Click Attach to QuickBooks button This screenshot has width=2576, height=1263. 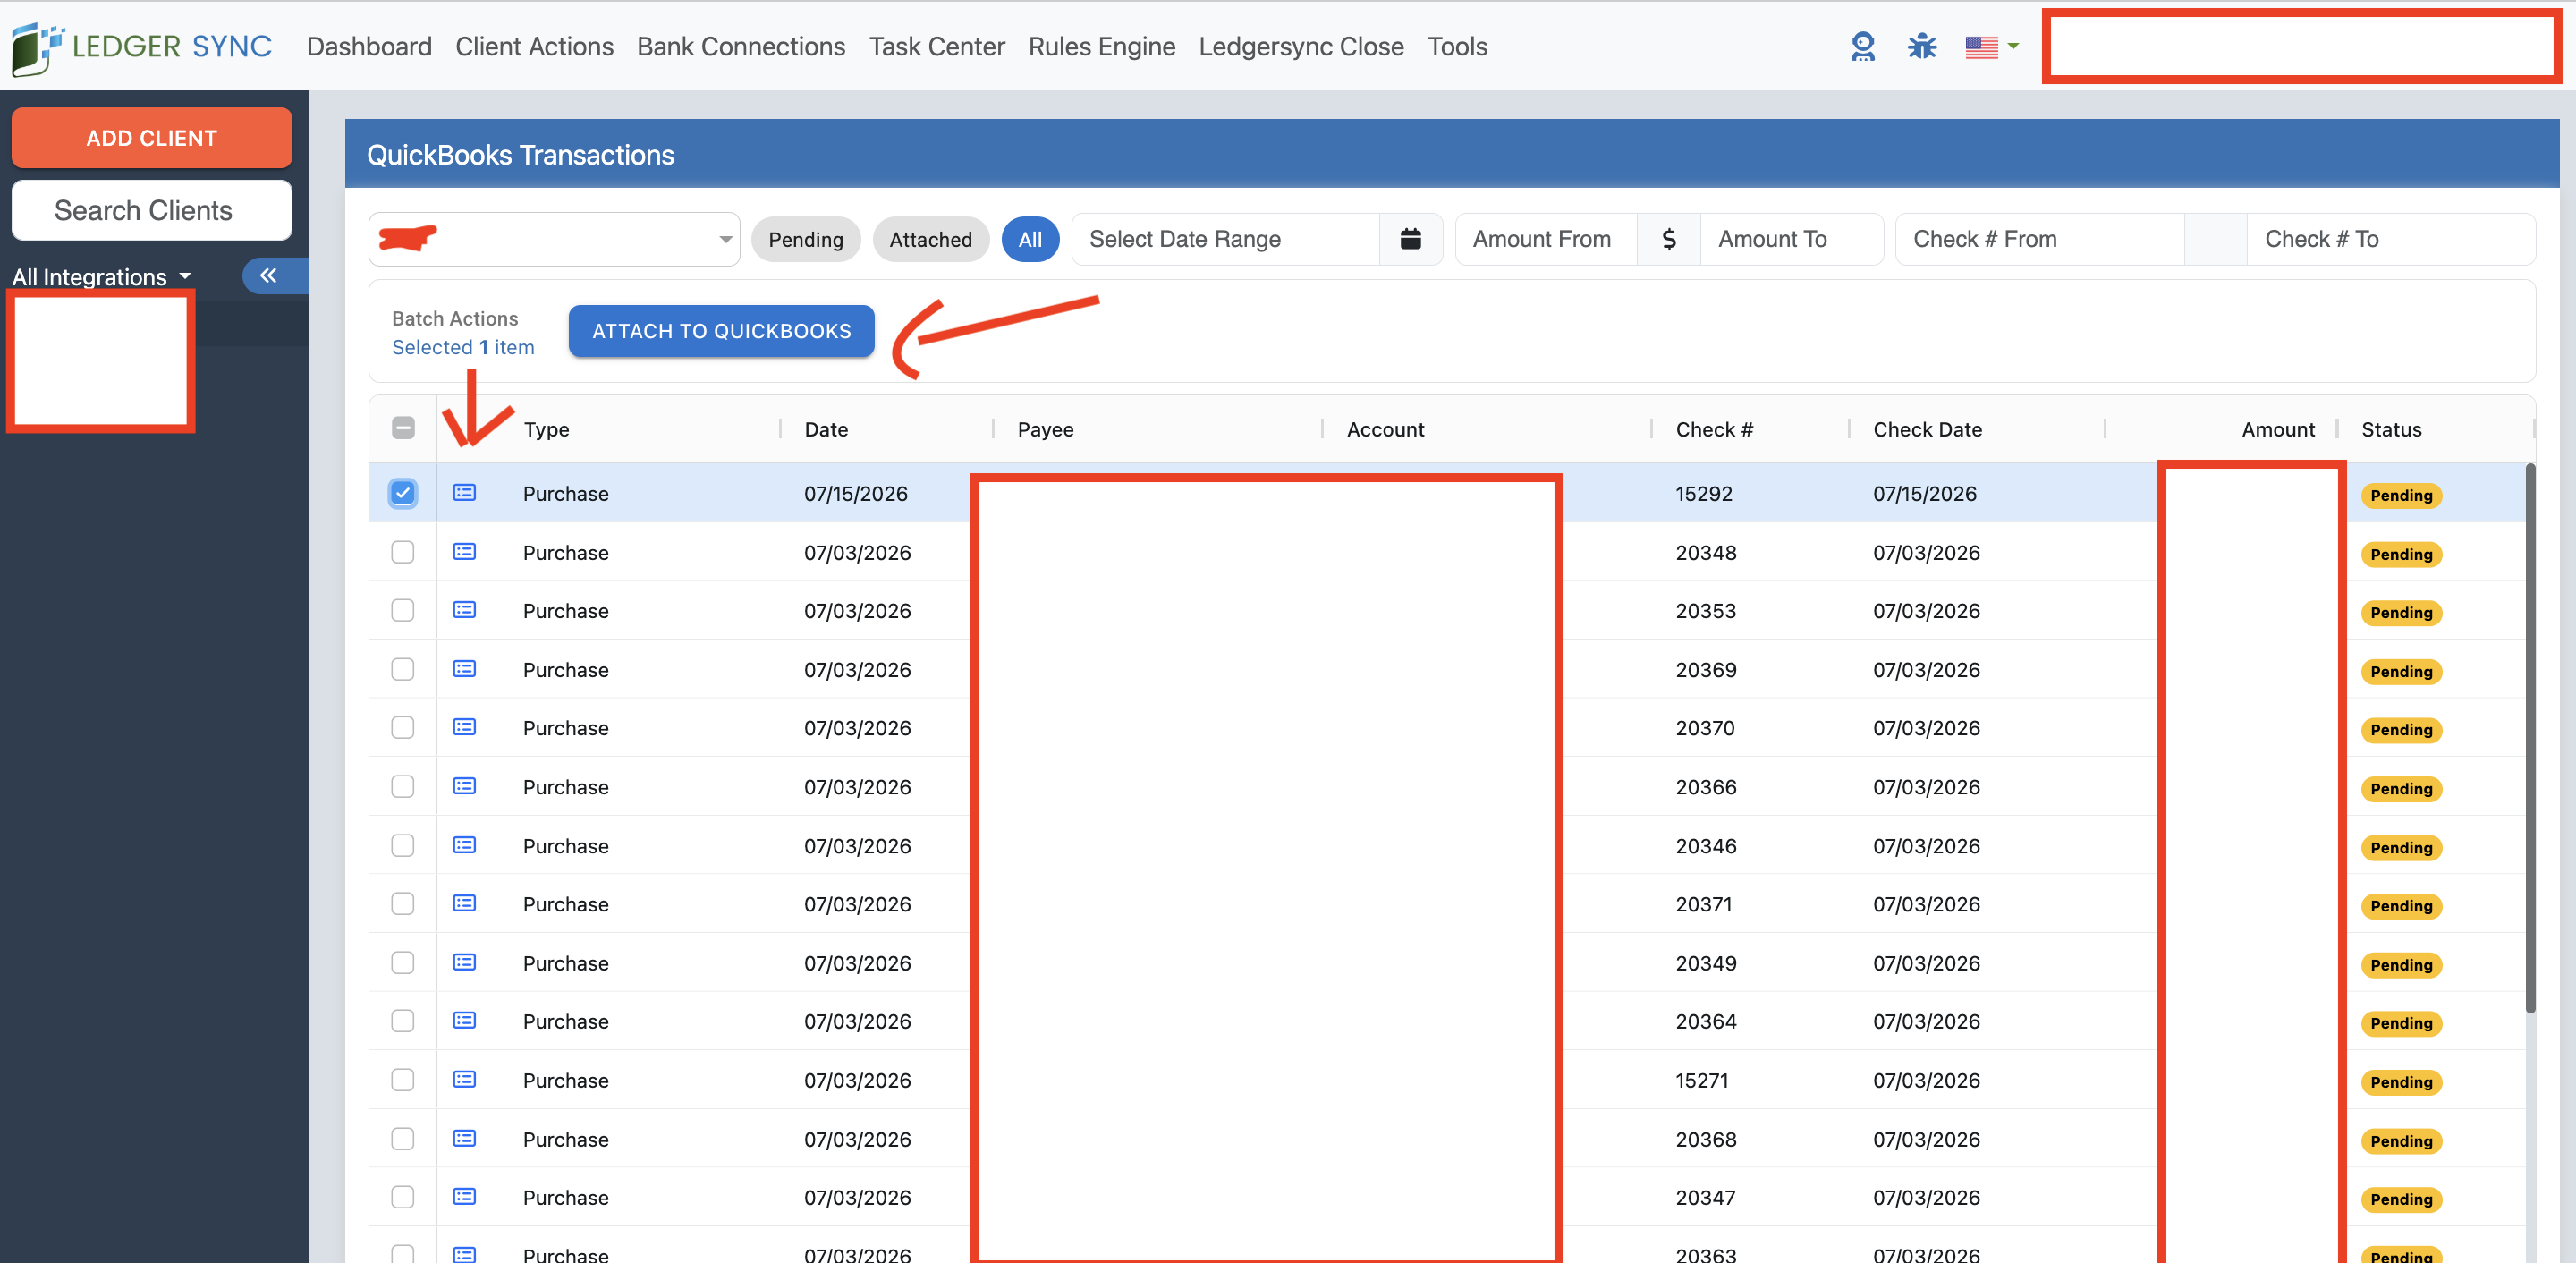721,331
